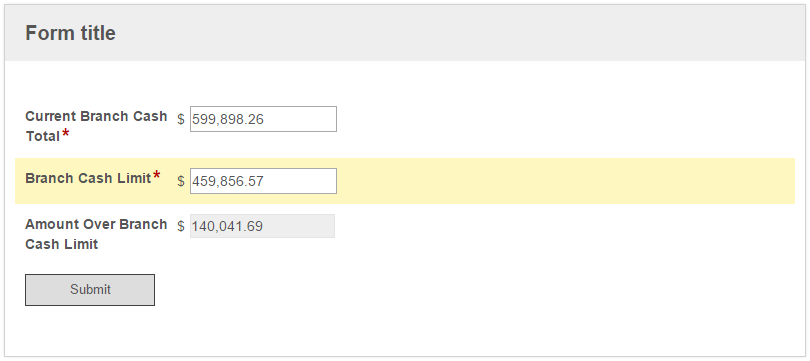
Task: Click the "Cash Limit" second line of the third label
Action: coord(61,244)
